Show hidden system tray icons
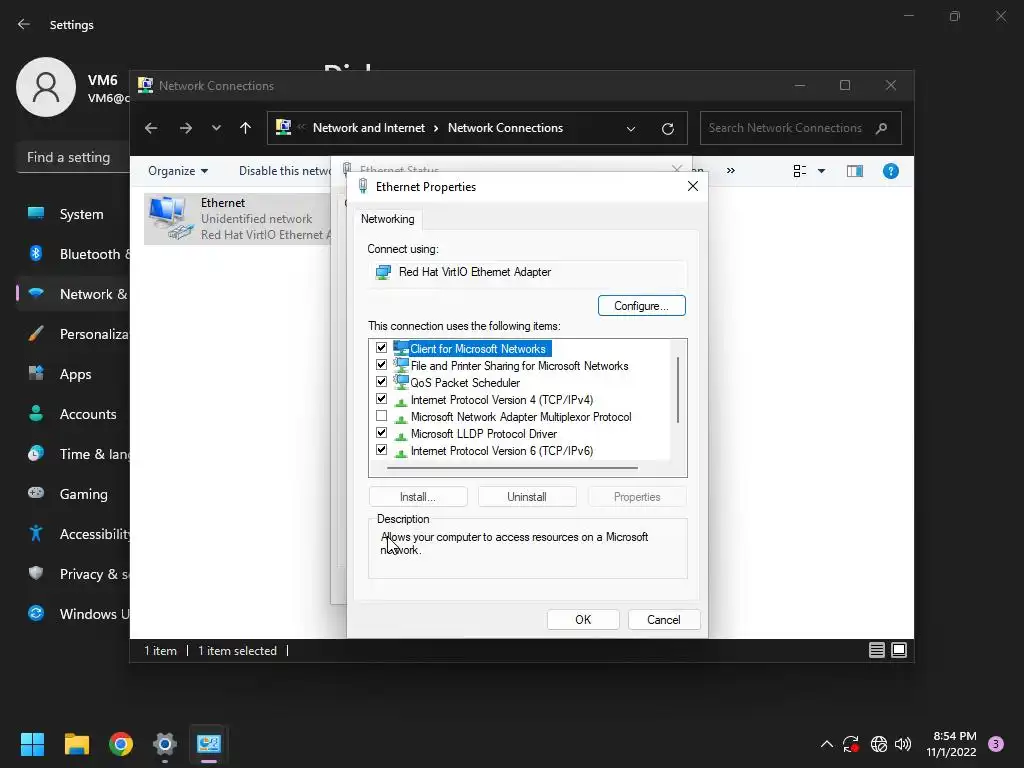This screenshot has width=1024, height=768. [827, 744]
